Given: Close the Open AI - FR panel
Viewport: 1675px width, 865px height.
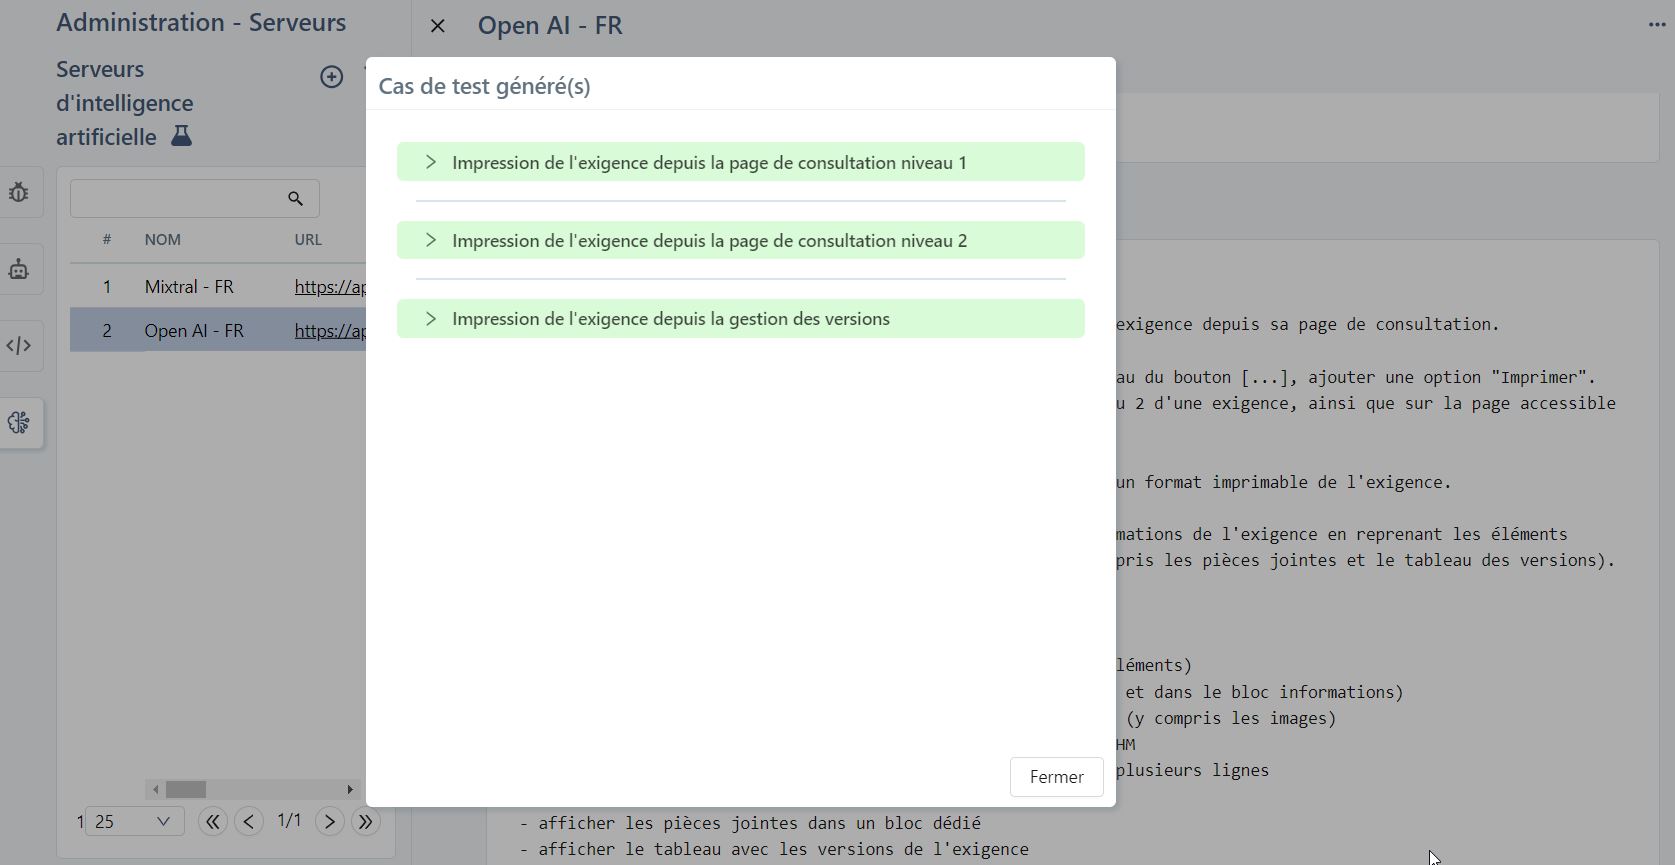Looking at the screenshot, I should click(438, 26).
